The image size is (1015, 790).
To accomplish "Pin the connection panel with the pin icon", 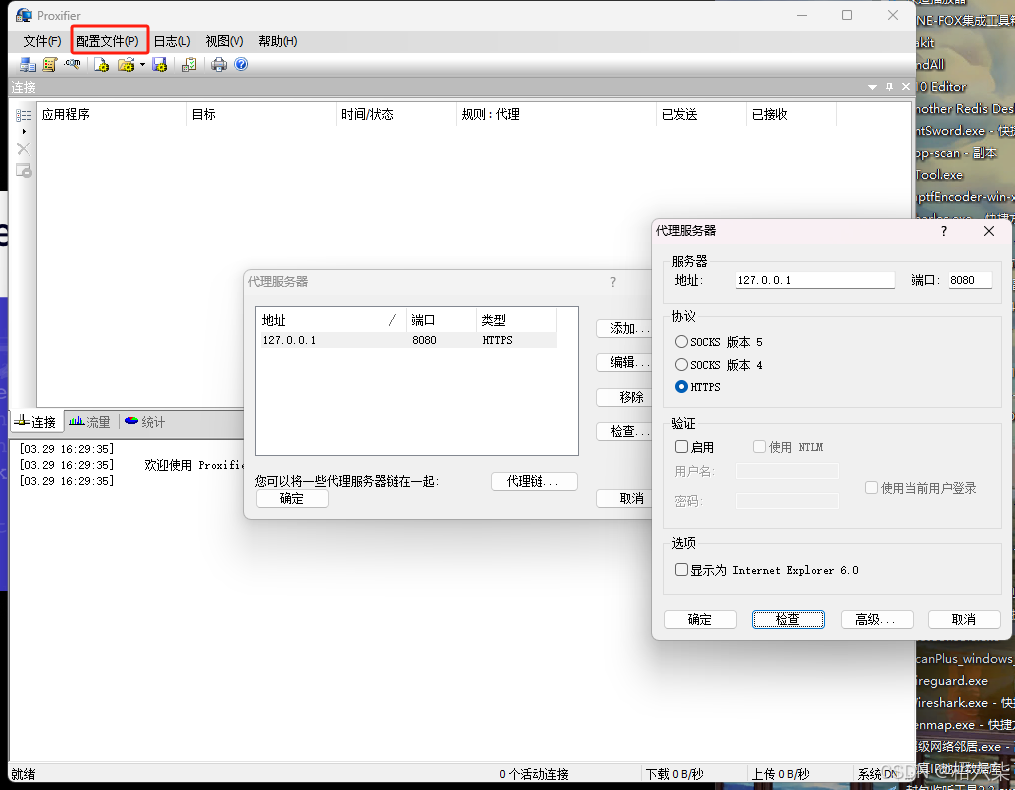I will pyautogui.click(x=889, y=87).
